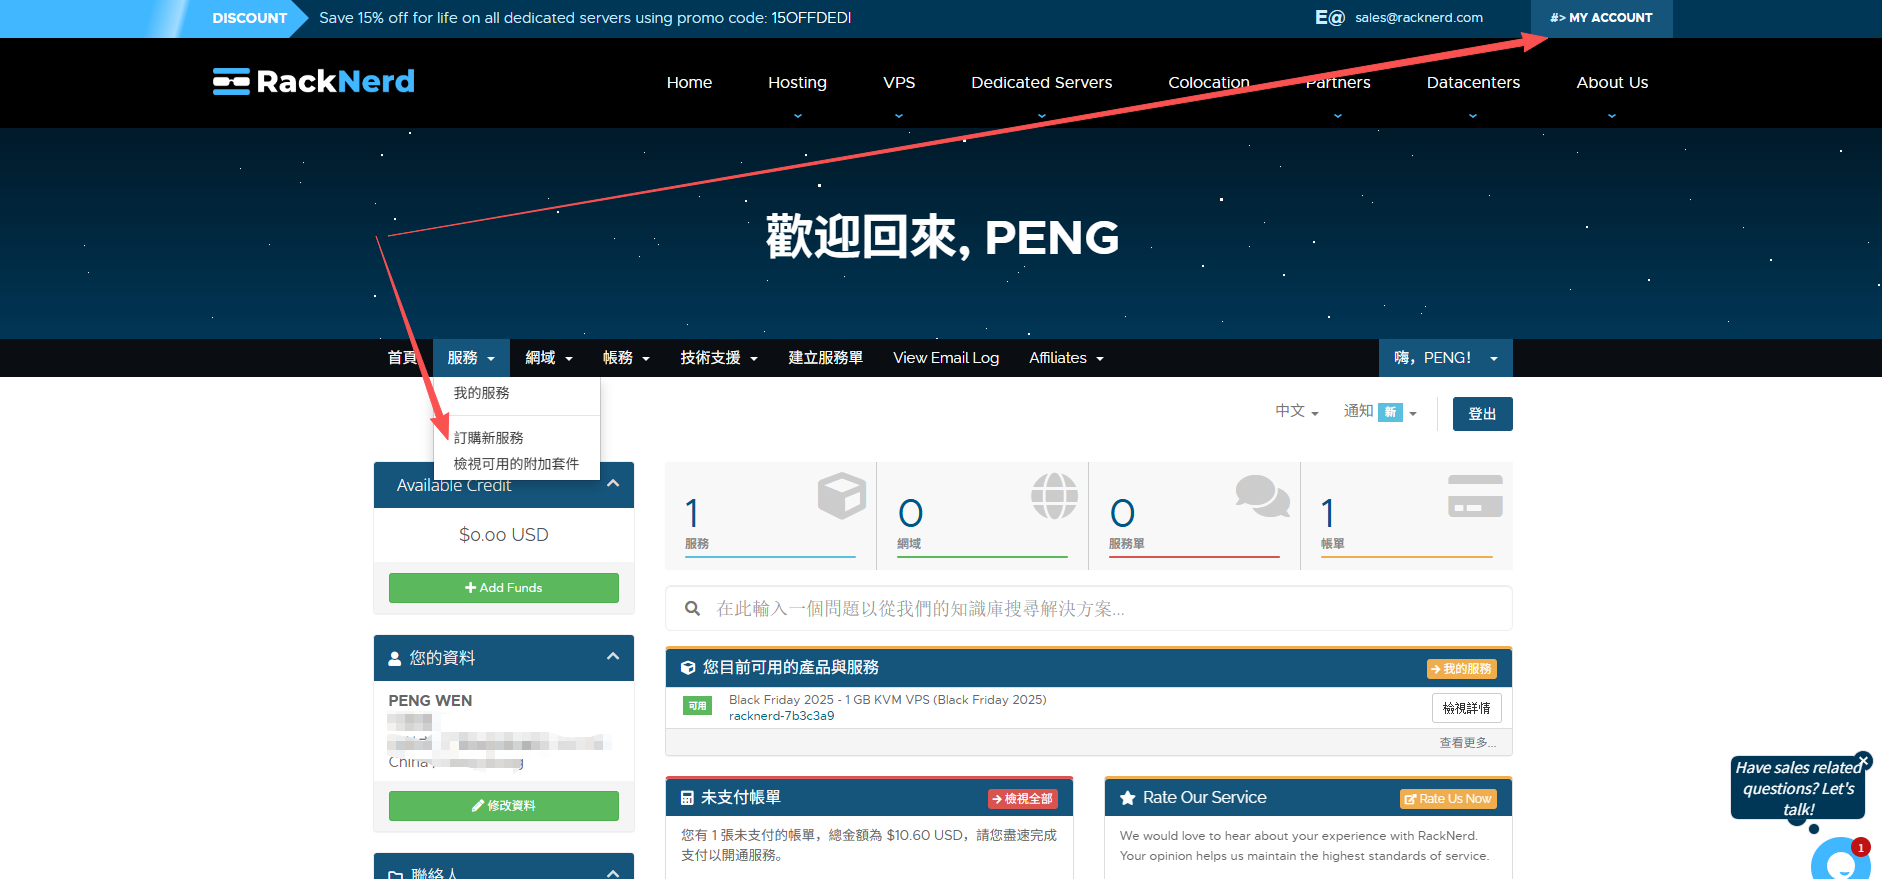This screenshot has height=879, width=1882.
Task: Click the star icon beside Rate Our Service
Action: [1127, 798]
